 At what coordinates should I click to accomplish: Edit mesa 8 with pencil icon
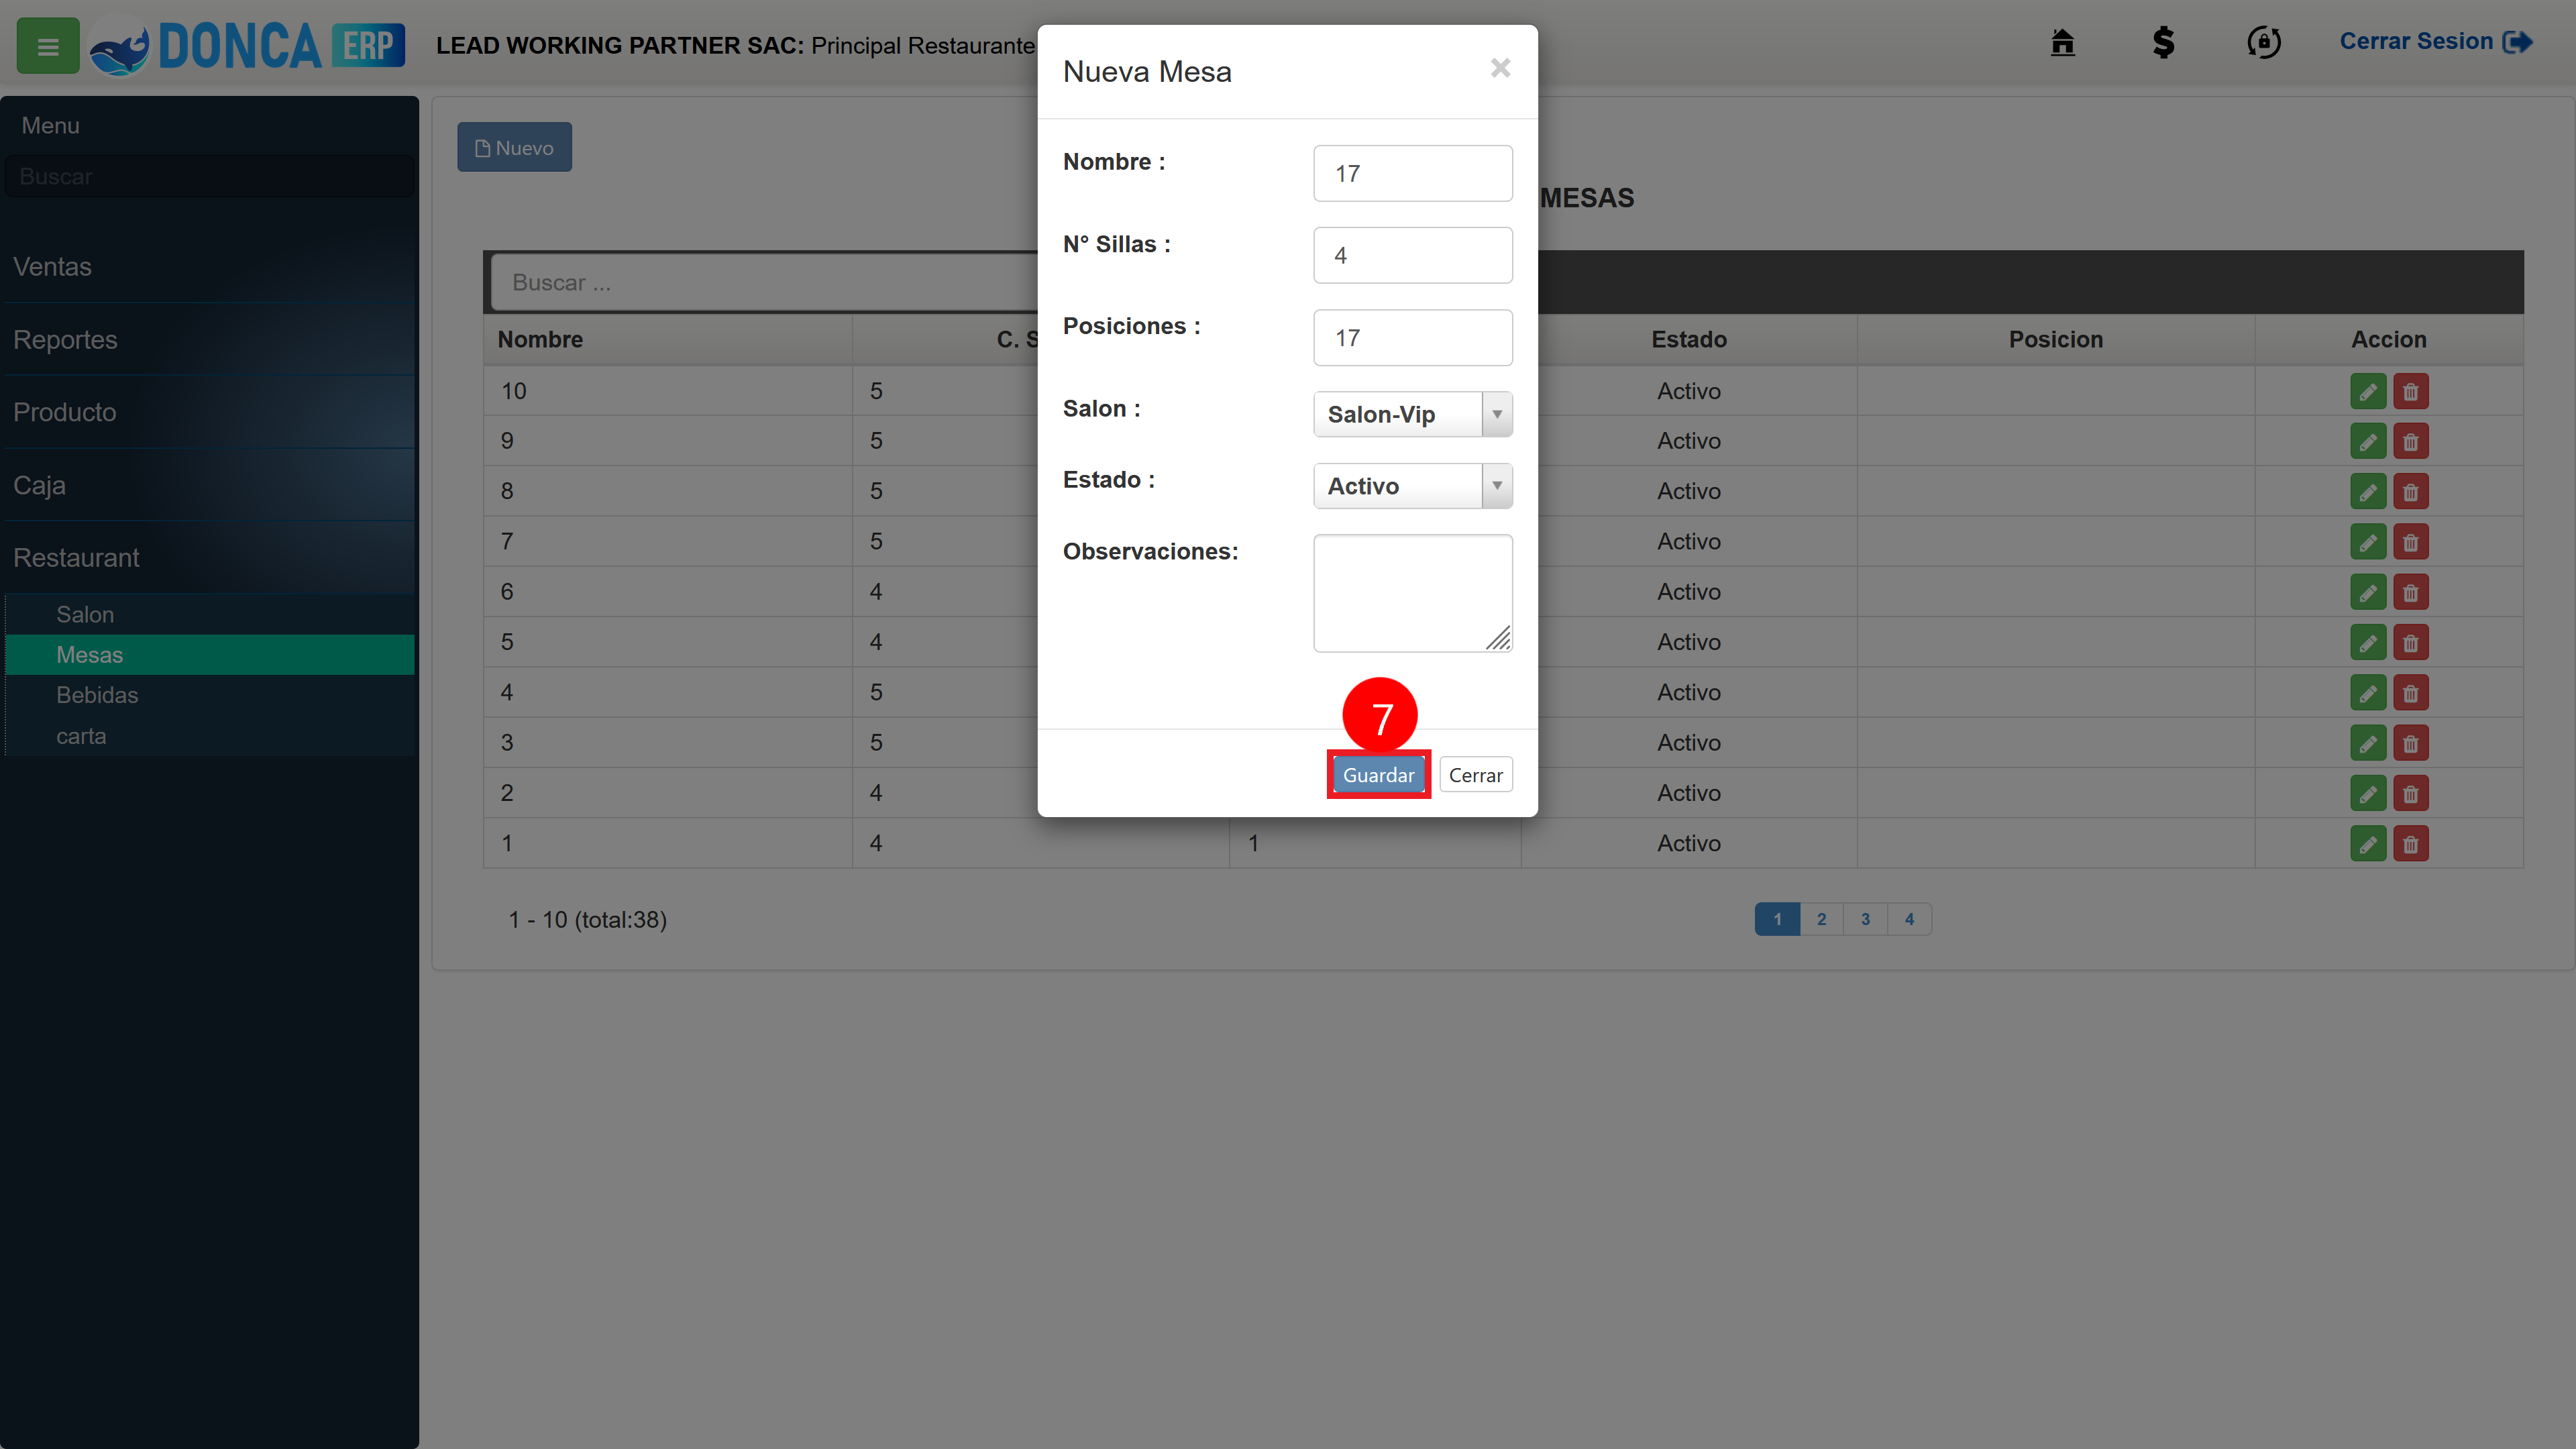pyautogui.click(x=2367, y=491)
